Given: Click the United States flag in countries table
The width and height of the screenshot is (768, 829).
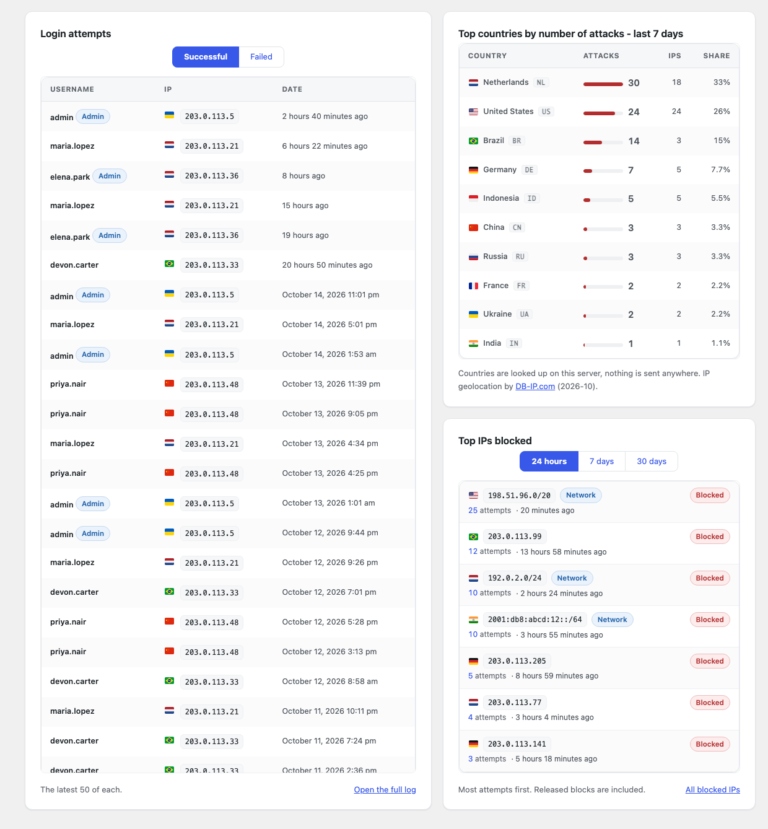Looking at the screenshot, I should pos(474,112).
